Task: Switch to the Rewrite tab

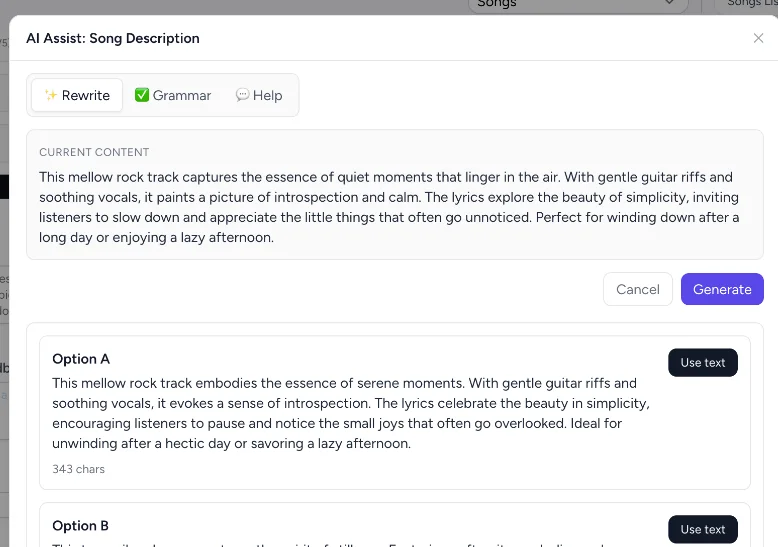Action: [77, 96]
